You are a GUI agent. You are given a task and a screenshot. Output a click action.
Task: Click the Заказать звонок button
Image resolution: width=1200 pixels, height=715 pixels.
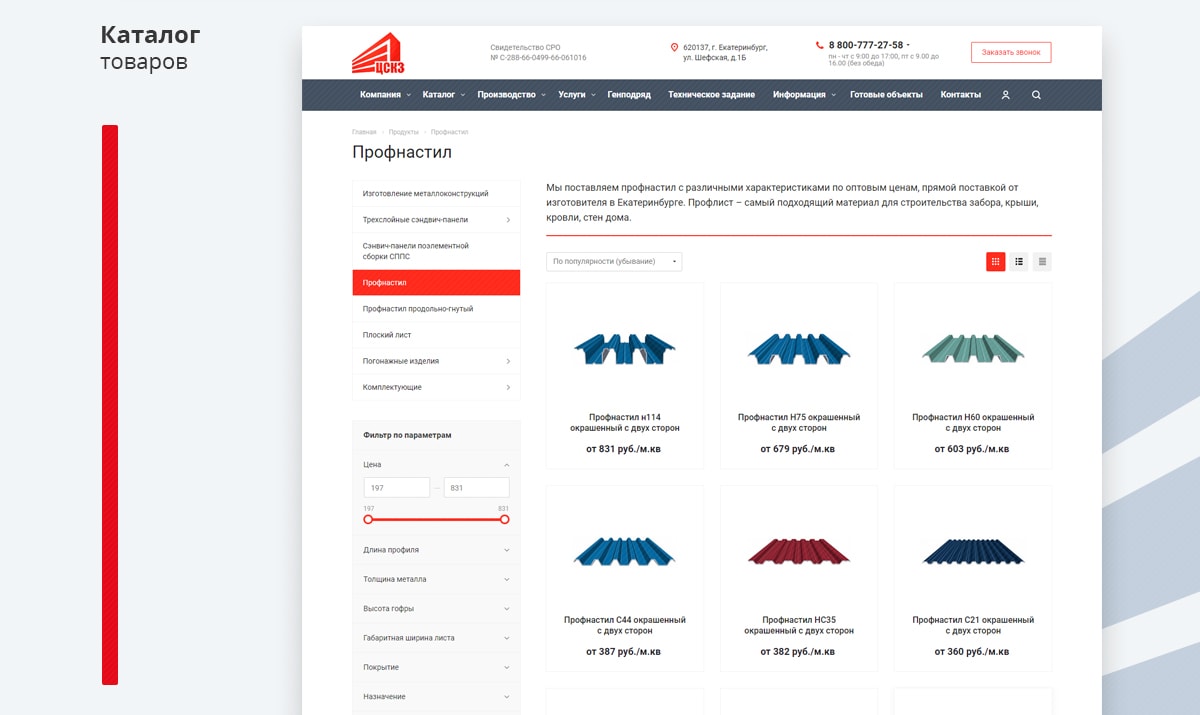[1011, 52]
